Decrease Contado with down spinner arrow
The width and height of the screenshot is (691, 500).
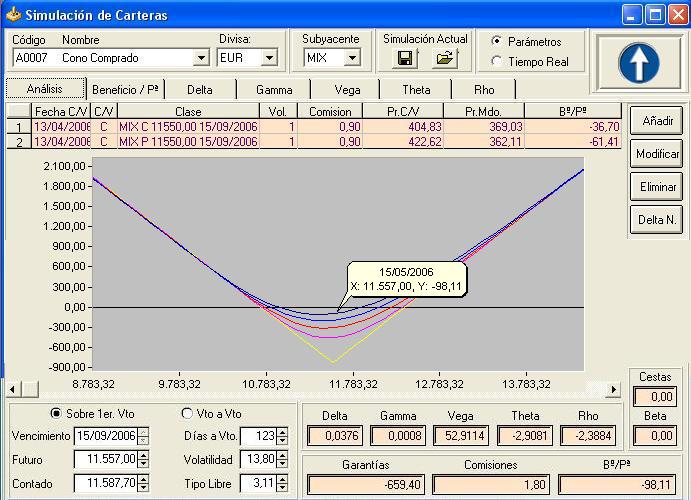click(143, 487)
